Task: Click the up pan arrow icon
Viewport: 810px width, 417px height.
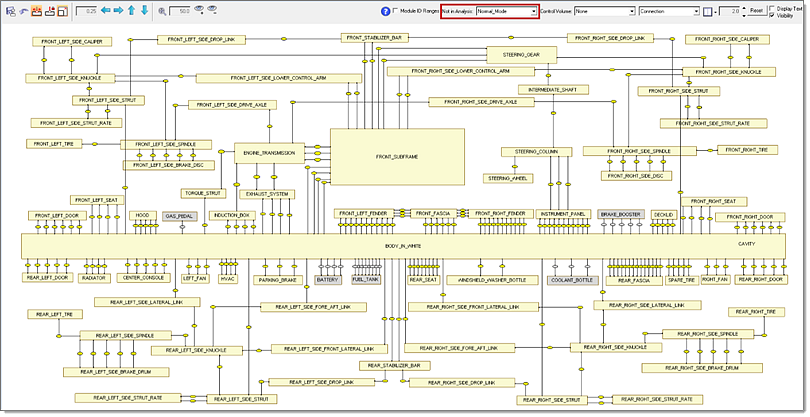Action: [131, 11]
